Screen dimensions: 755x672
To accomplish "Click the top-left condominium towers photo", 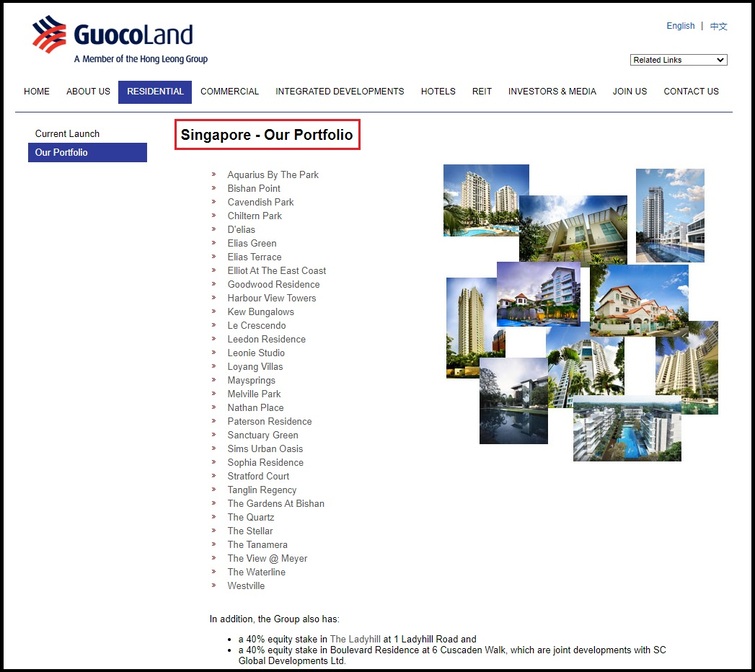I will [484, 198].
